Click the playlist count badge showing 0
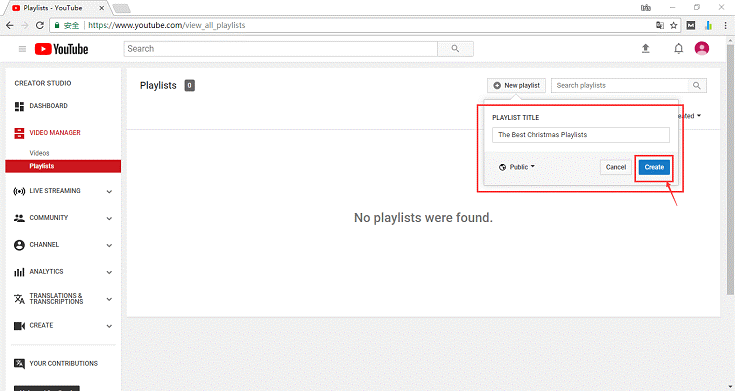 189,85
